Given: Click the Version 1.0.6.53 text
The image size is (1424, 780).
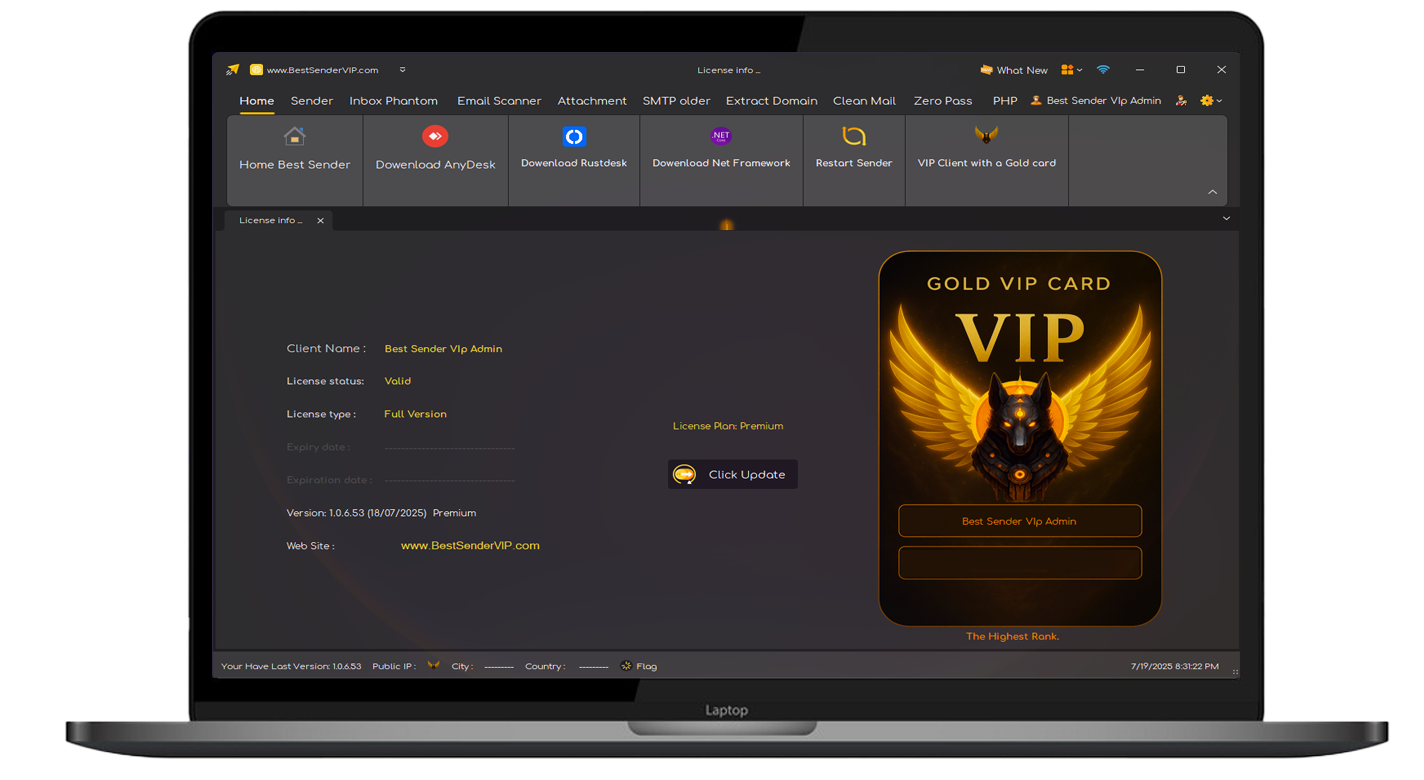Looking at the screenshot, I should tap(381, 513).
